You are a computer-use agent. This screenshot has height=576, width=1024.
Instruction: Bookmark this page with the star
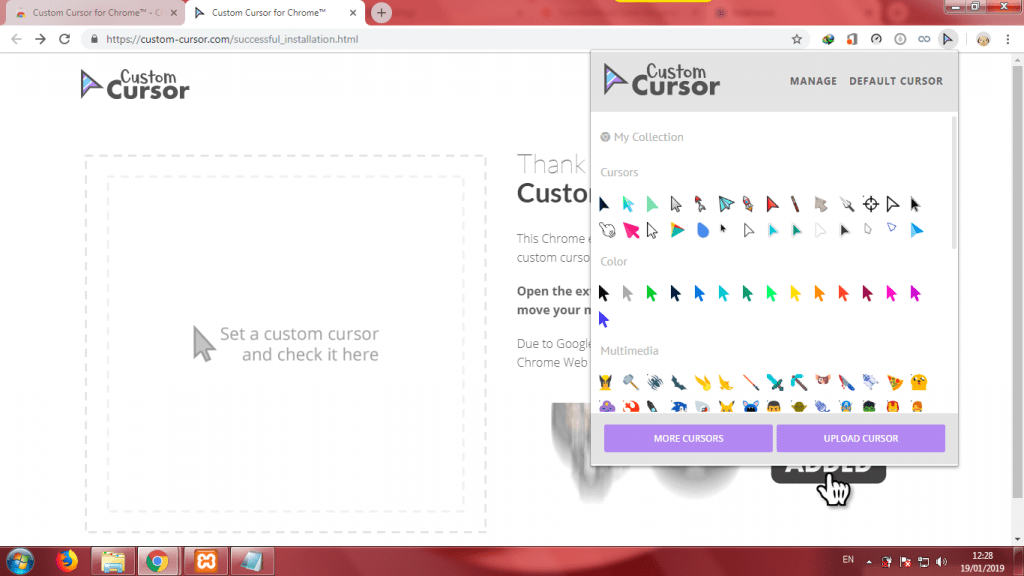797,39
